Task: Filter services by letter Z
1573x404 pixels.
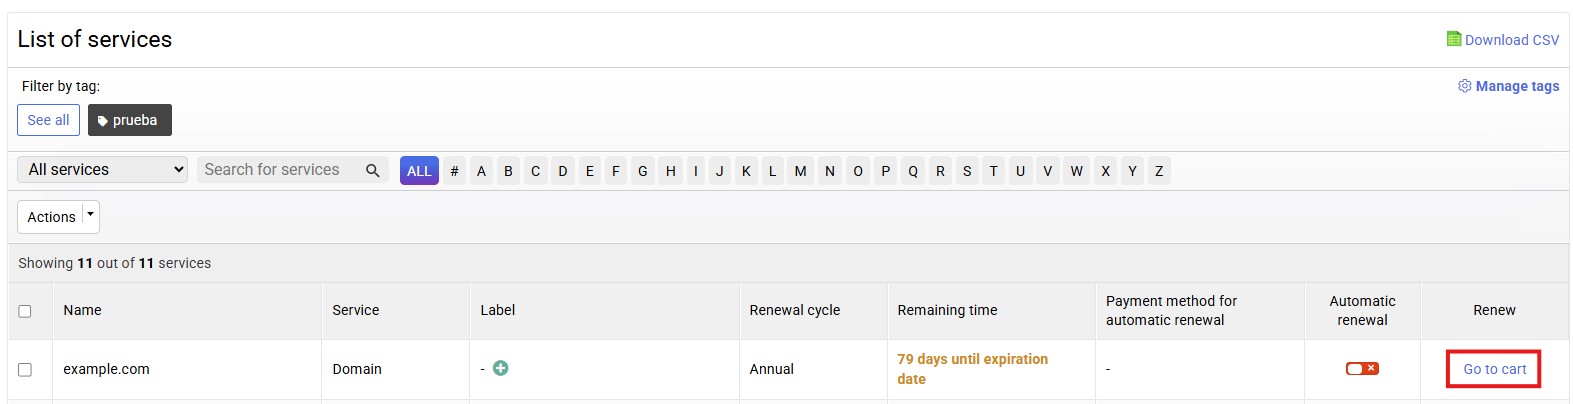Action: coord(1159,171)
